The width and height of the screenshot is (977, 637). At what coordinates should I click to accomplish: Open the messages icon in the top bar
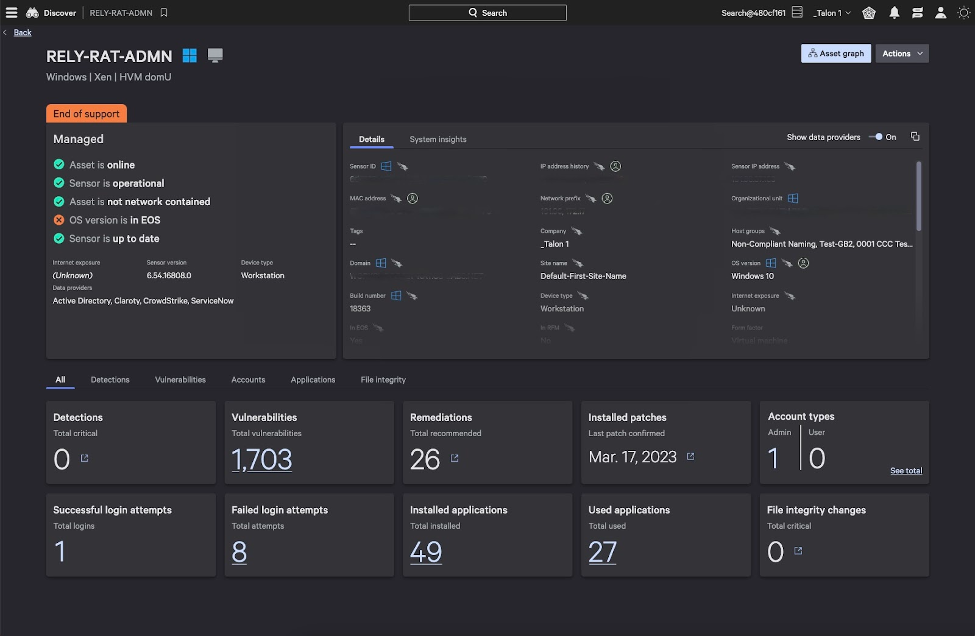(917, 12)
